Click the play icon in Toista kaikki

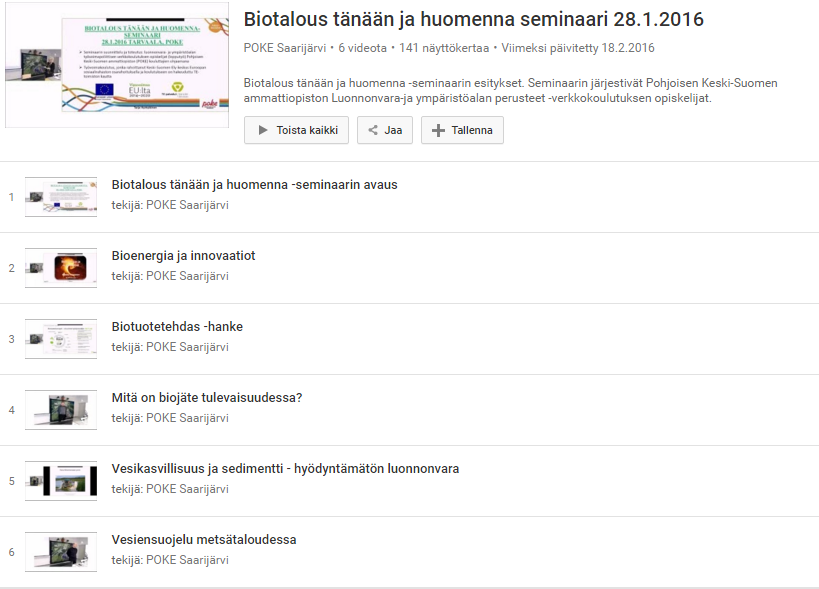(x=263, y=130)
